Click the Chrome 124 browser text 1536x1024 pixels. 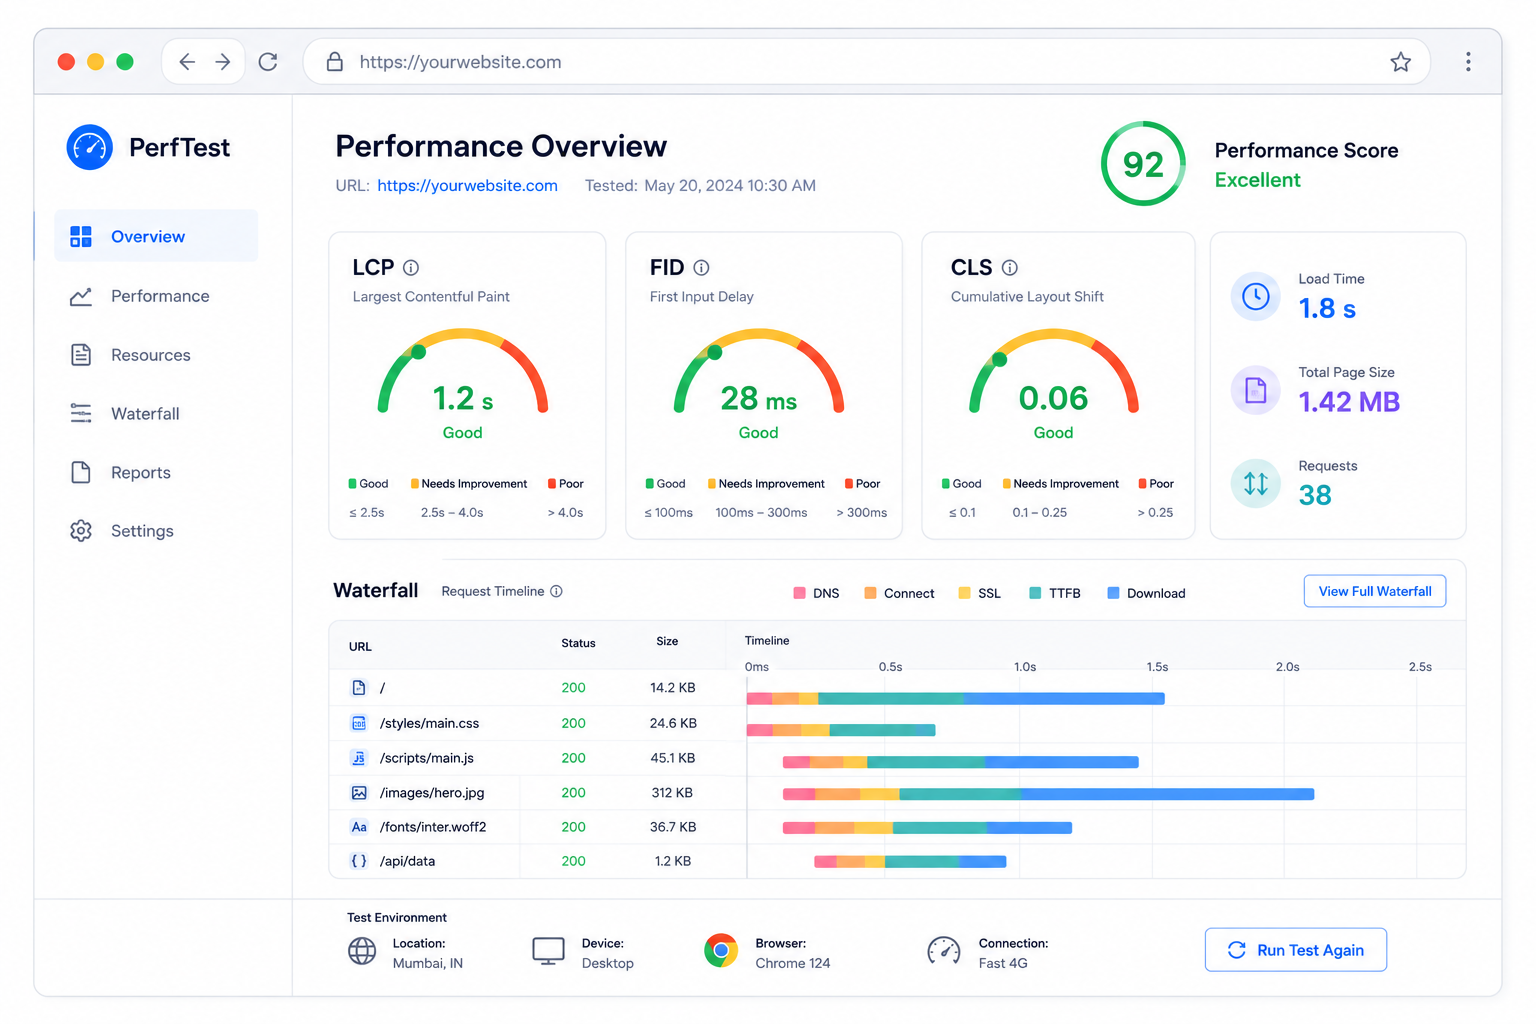[793, 963]
